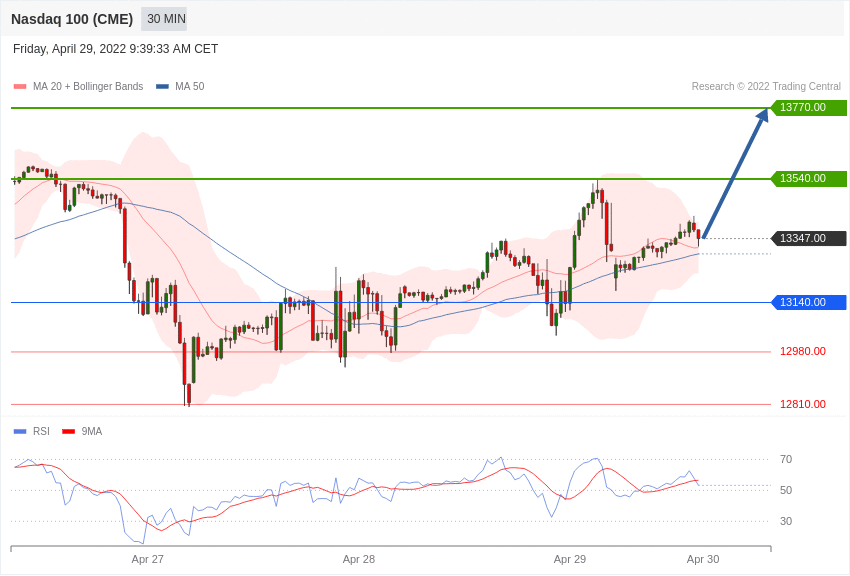Click the RSI 50 level label
The height and width of the screenshot is (576, 850).
tap(786, 490)
